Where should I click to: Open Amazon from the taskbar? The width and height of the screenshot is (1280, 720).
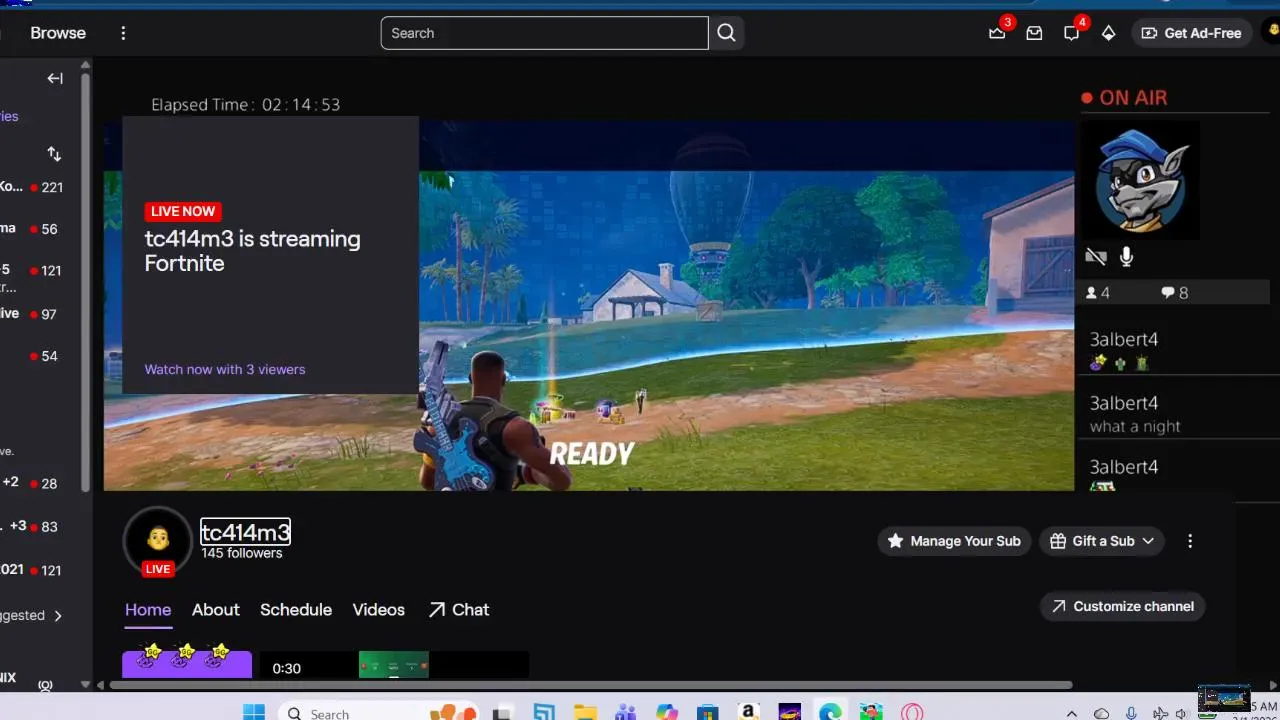(x=748, y=713)
